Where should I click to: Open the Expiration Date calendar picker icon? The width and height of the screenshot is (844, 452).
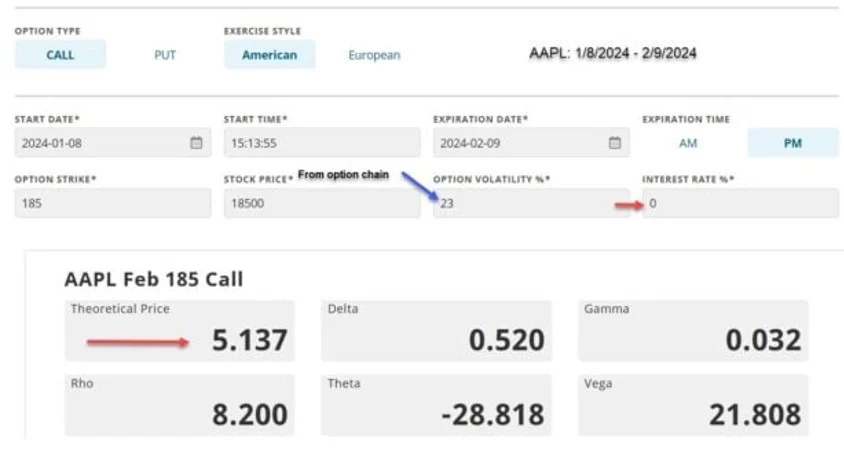click(x=614, y=143)
